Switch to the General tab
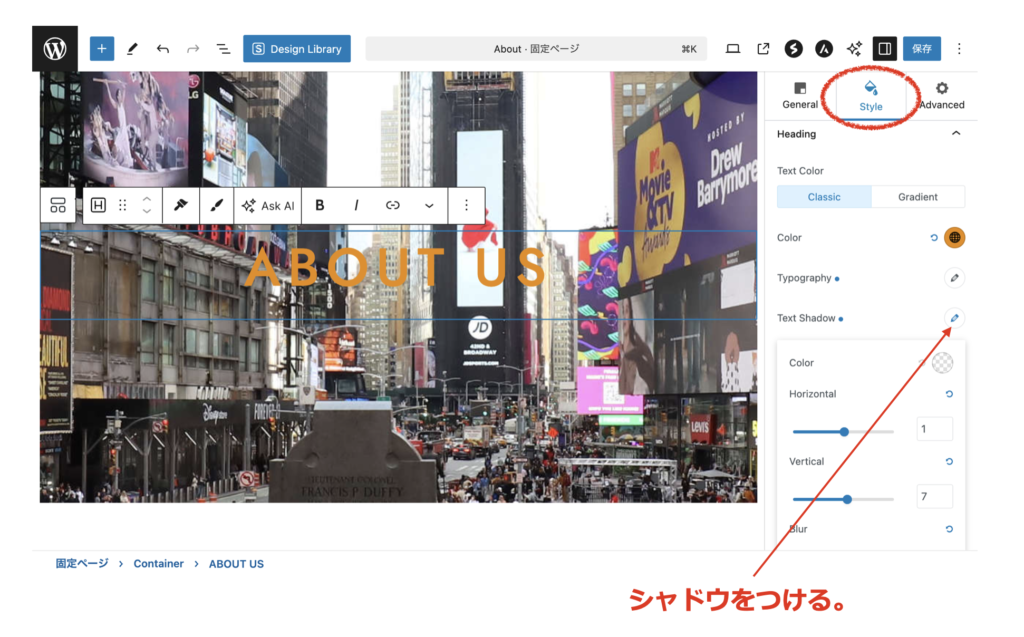Image resolution: width=1024 pixels, height=637 pixels. pyautogui.click(x=800, y=95)
